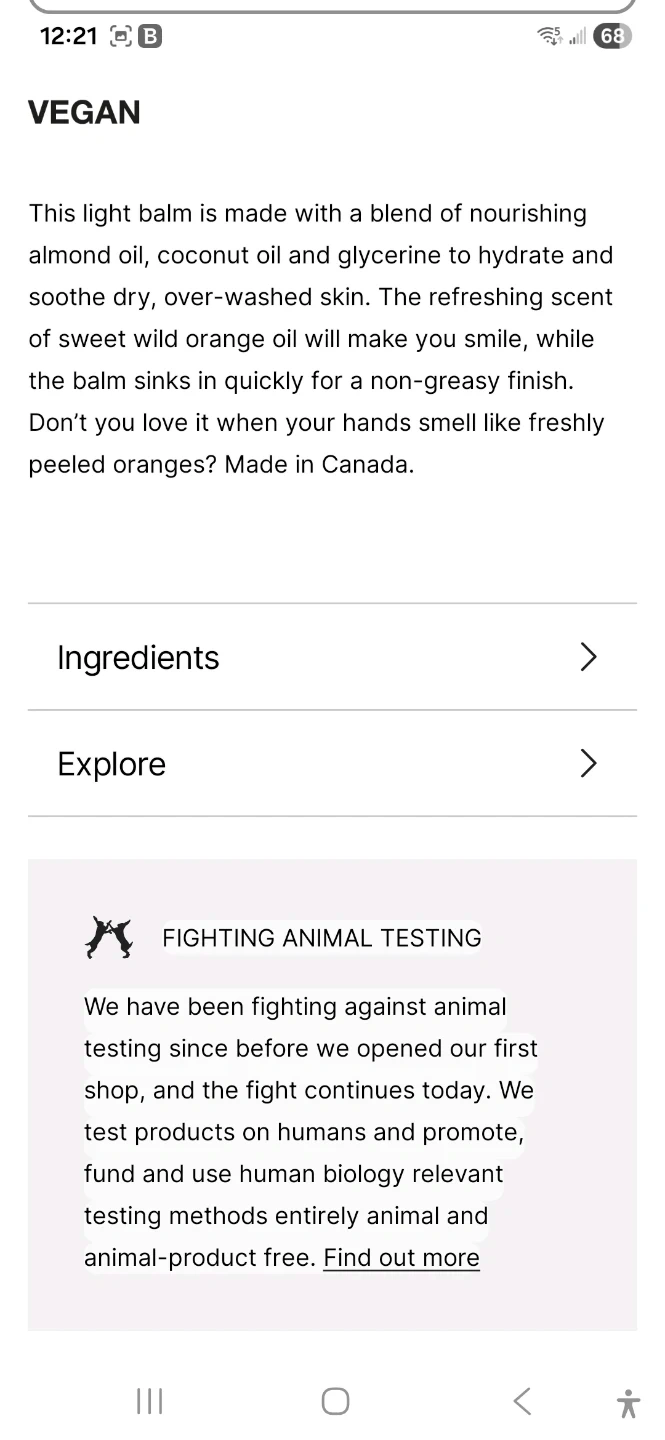The height and width of the screenshot is (1440, 665).
Task: Tap the almond oil balm description text
Action: (x=320, y=339)
